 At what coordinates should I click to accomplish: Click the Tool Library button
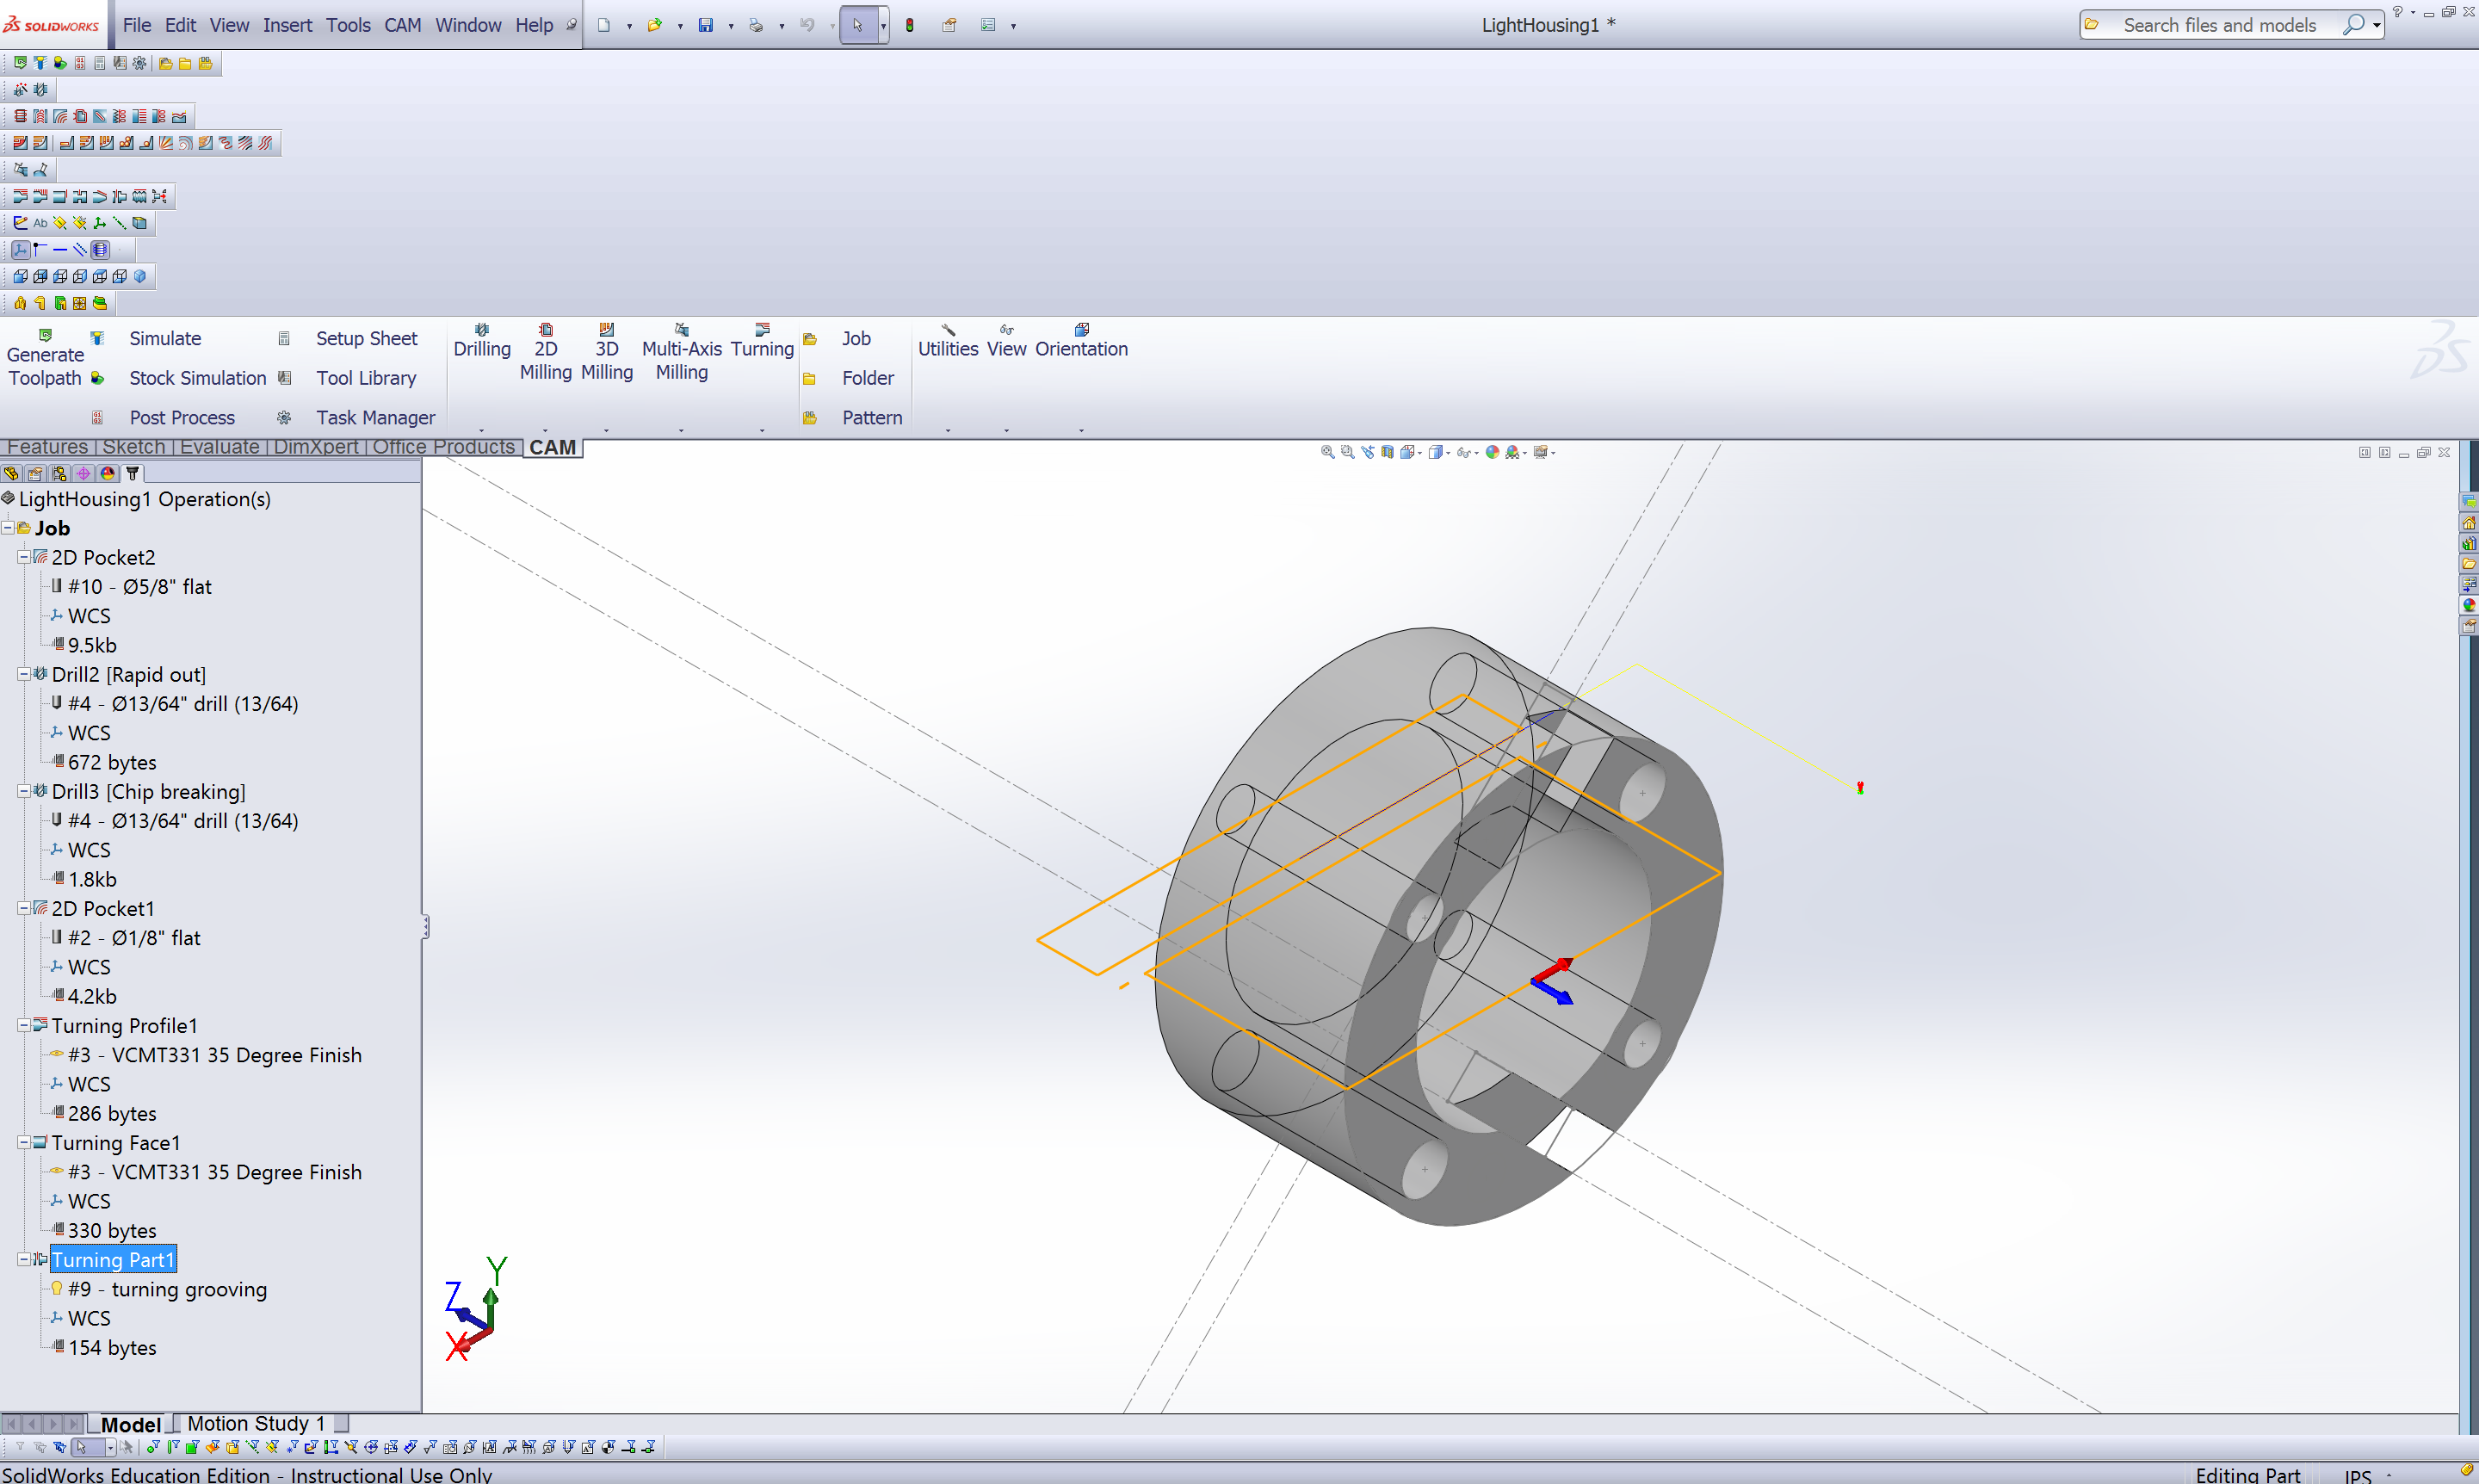[364, 378]
